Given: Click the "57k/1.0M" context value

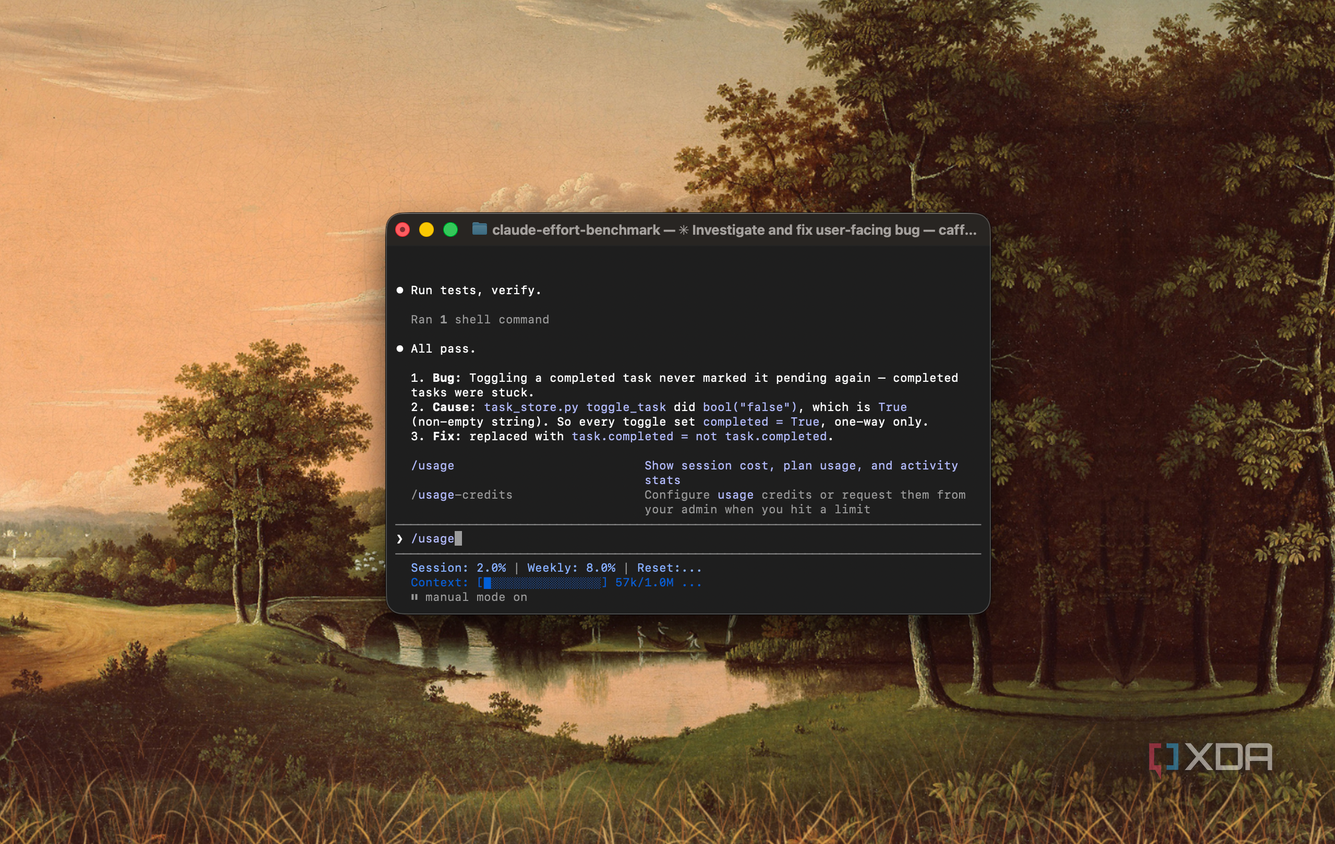Looking at the screenshot, I should (x=644, y=582).
